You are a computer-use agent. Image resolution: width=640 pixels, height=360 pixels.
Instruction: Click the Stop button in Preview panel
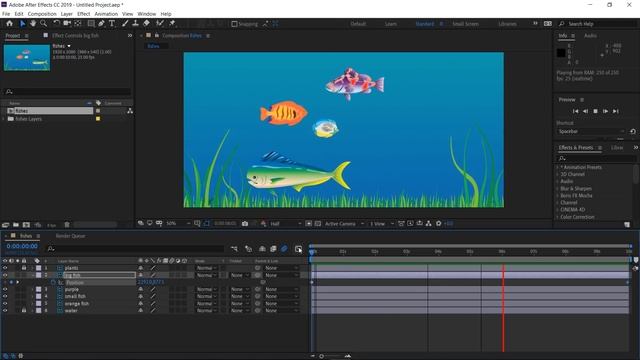coord(595,111)
